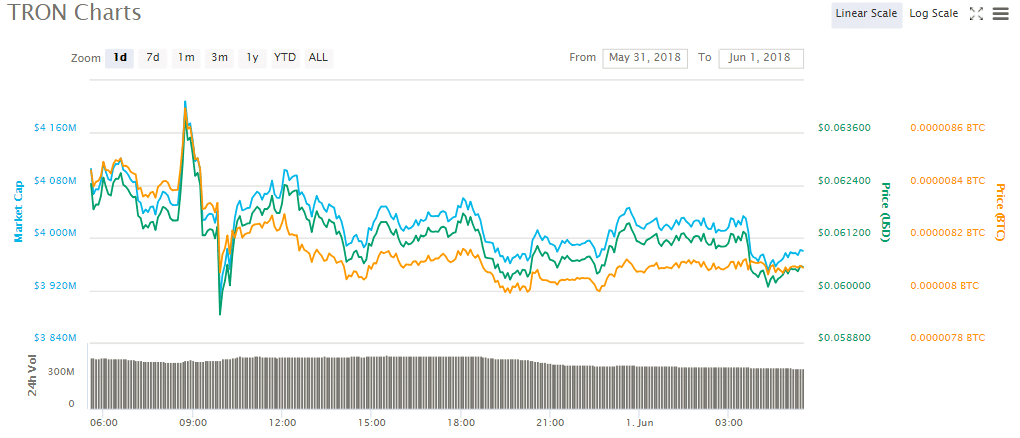
Task: Click the 1. Jun time axis label
Action: click(x=639, y=422)
